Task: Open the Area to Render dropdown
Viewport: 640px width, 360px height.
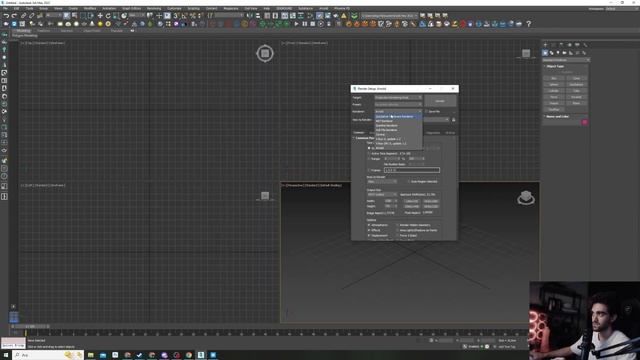Action: pyautogui.click(x=382, y=182)
